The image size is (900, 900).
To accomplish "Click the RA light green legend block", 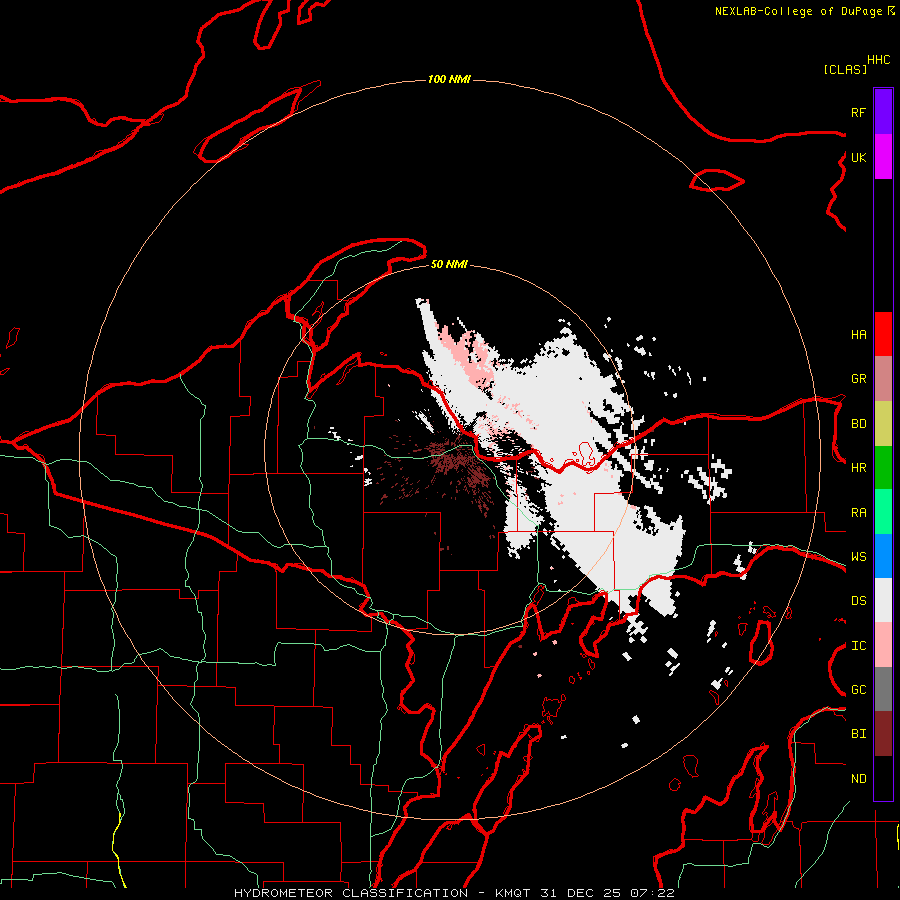I will click(x=883, y=512).
